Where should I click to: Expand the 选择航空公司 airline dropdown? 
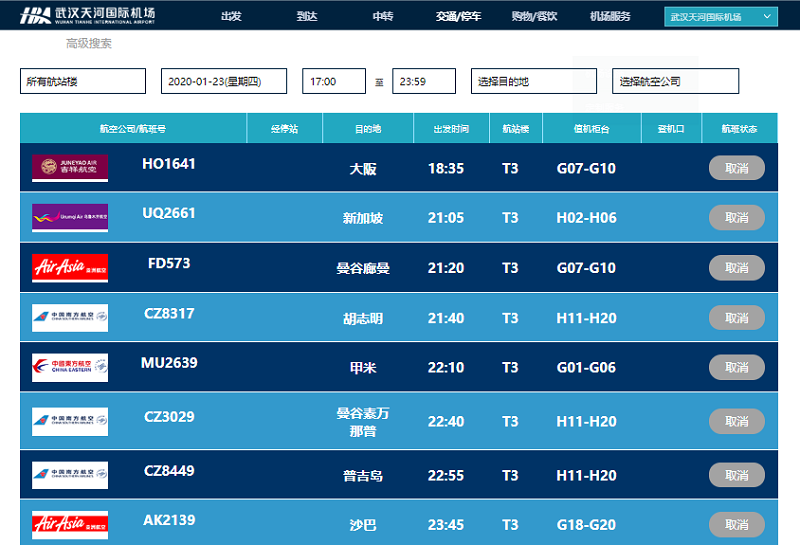[x=675, y=81]
